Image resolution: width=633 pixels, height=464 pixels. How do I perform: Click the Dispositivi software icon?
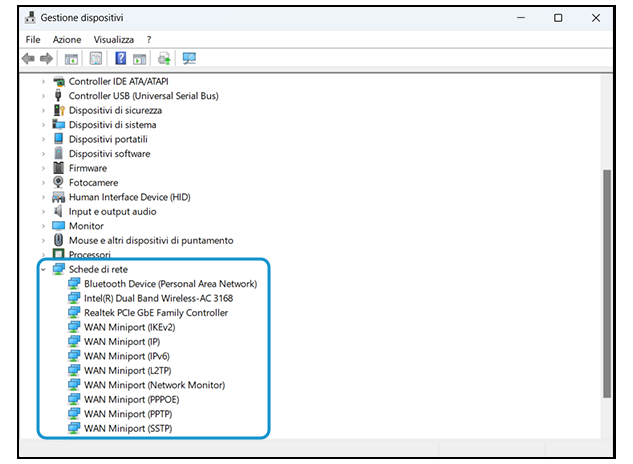(x=59, y=153)
